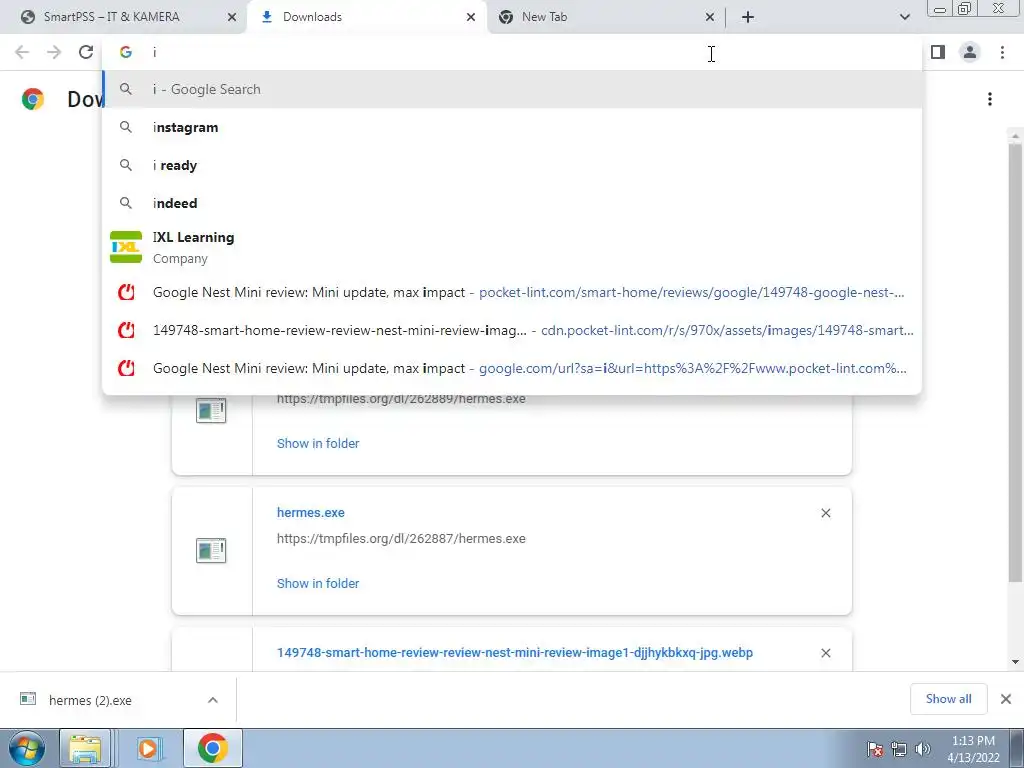1024x768 pixels.
Task: Open Chrome's three-dot menu
Action: point(1002,52)
